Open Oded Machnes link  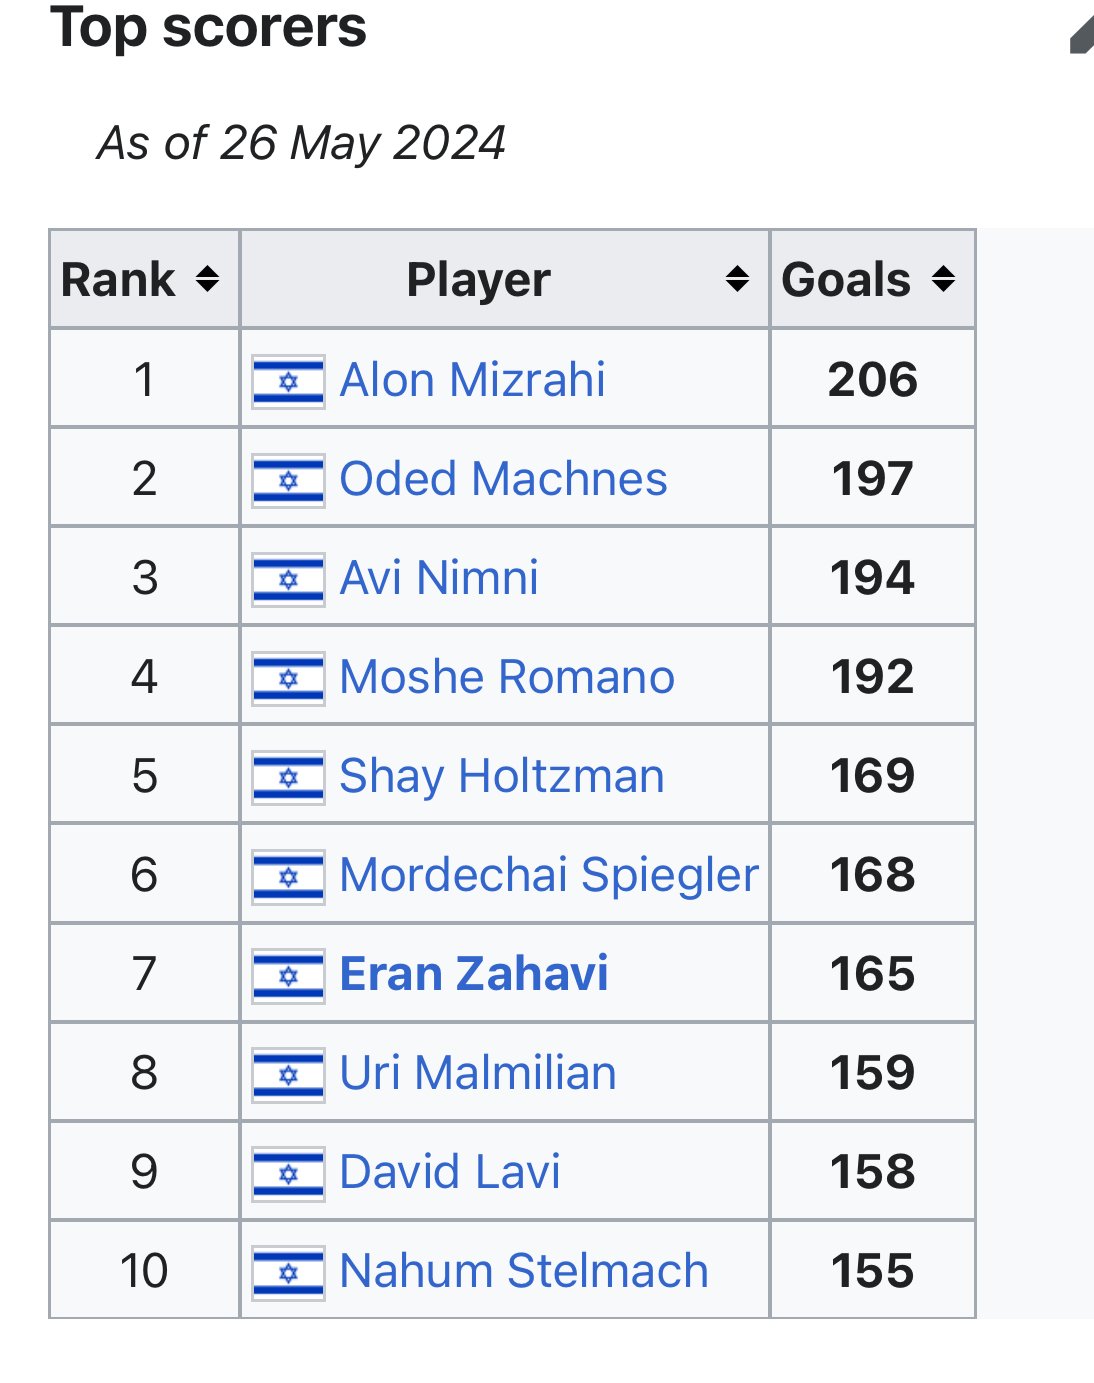coord(503,479)
